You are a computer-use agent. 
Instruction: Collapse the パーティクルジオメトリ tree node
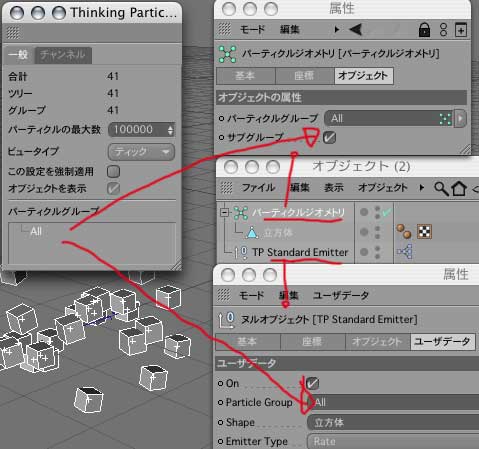pyautogui.click(x=225, y=212)
